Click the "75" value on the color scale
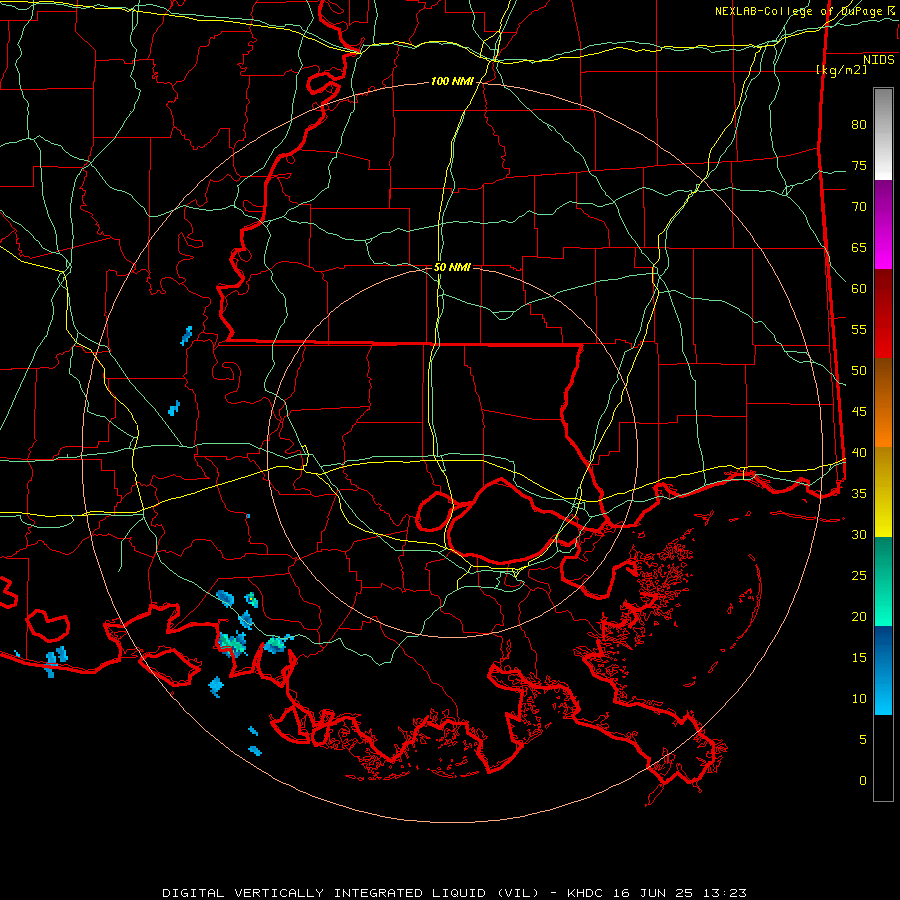 859,166
